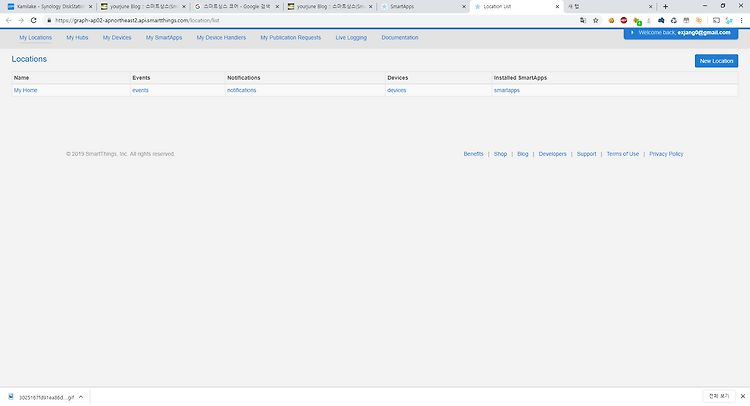The height and width of the screenshot is (406, 750).
Task: Open the events link for My Home
Action: 140,90
